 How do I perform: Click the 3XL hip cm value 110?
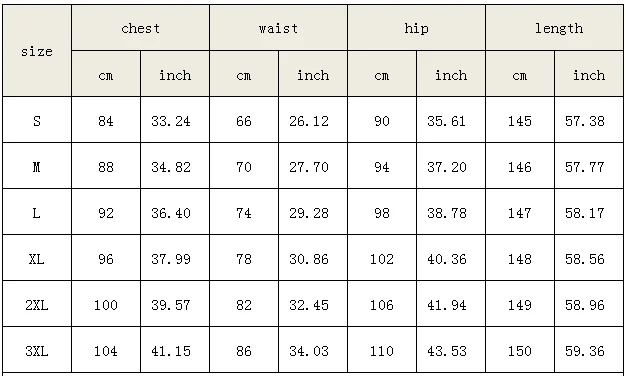[x=382, y=350]
